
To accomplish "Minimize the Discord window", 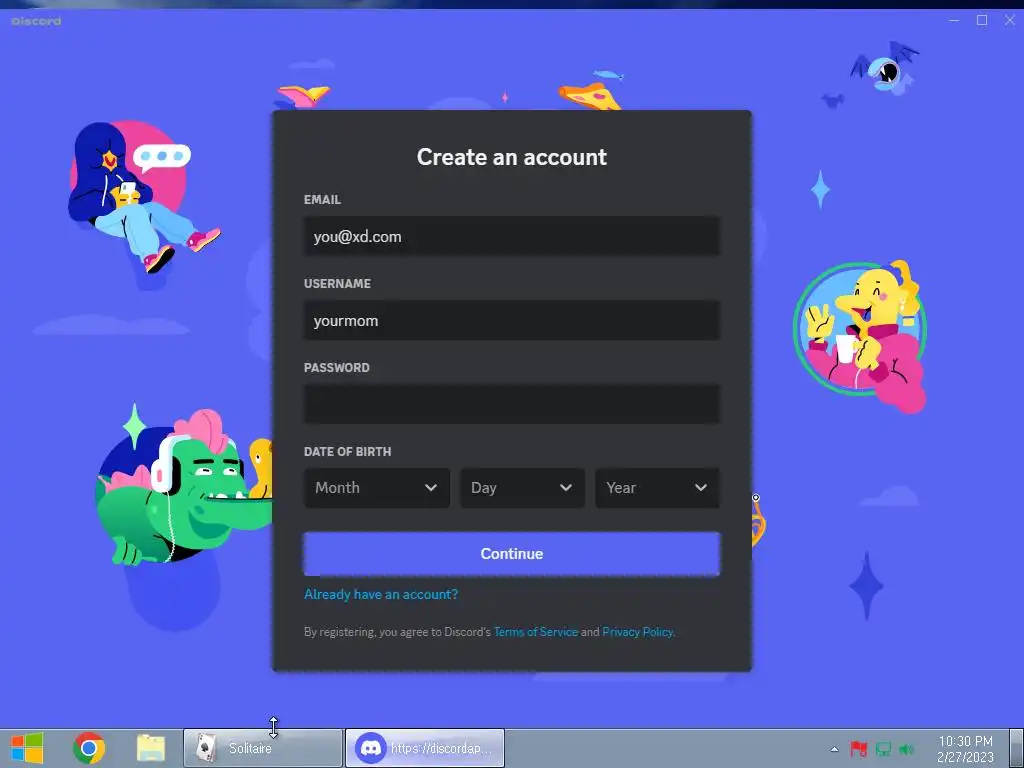I will [954, 20].
